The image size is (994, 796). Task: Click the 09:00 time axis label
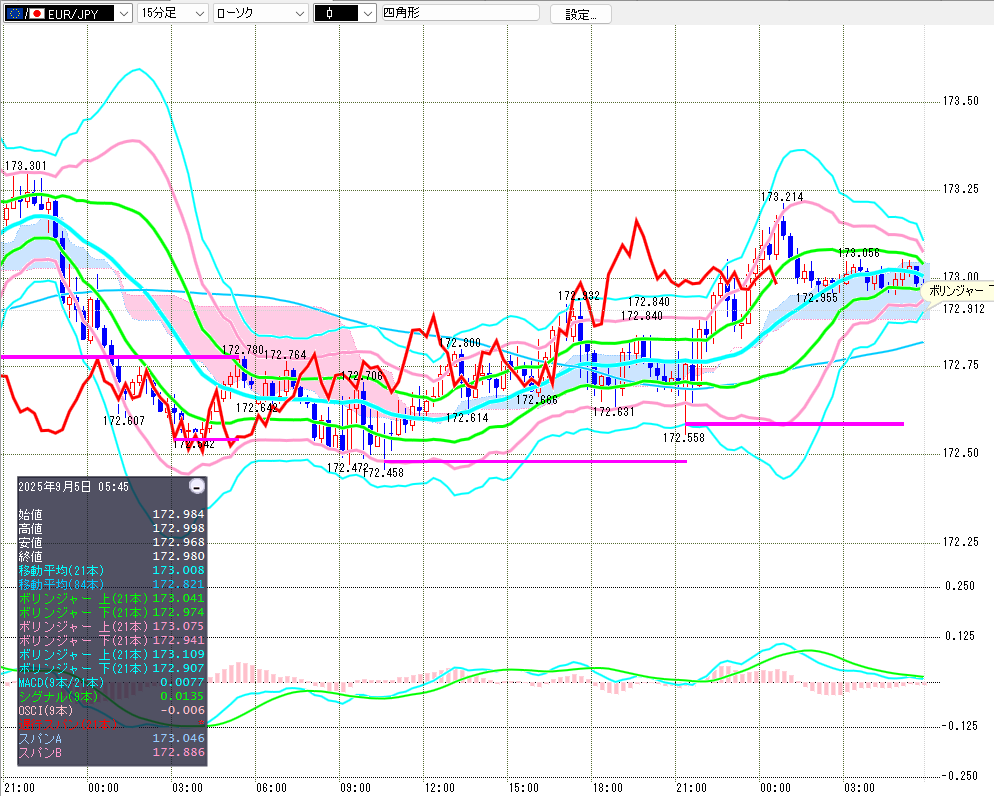tap(356, 788)
